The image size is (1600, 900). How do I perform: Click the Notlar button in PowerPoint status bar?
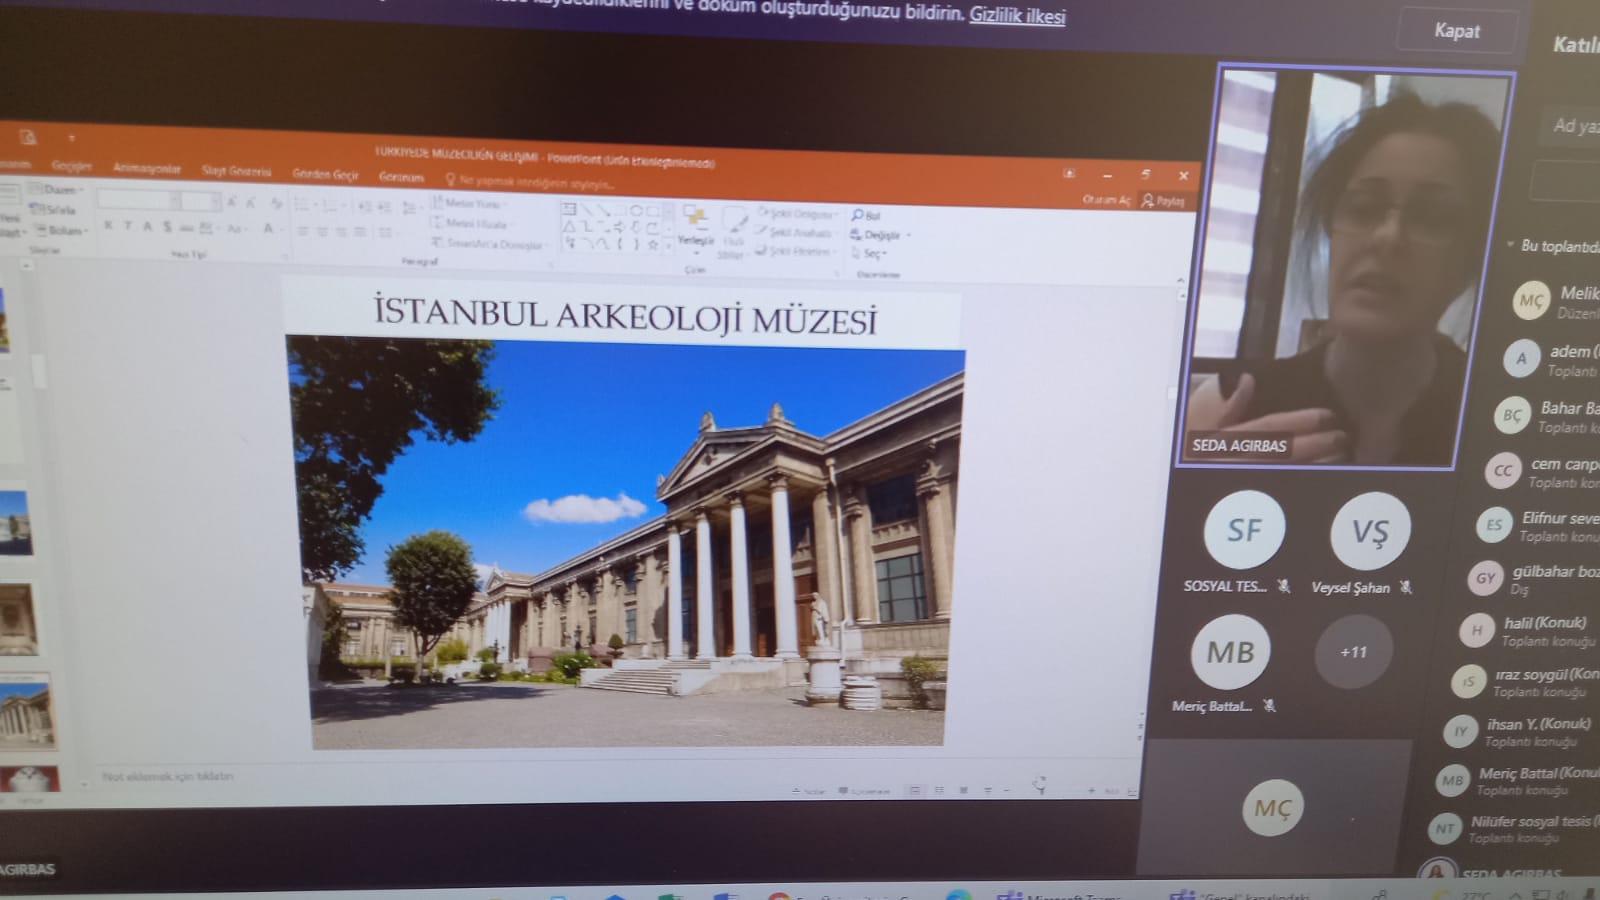click(809, 790)
